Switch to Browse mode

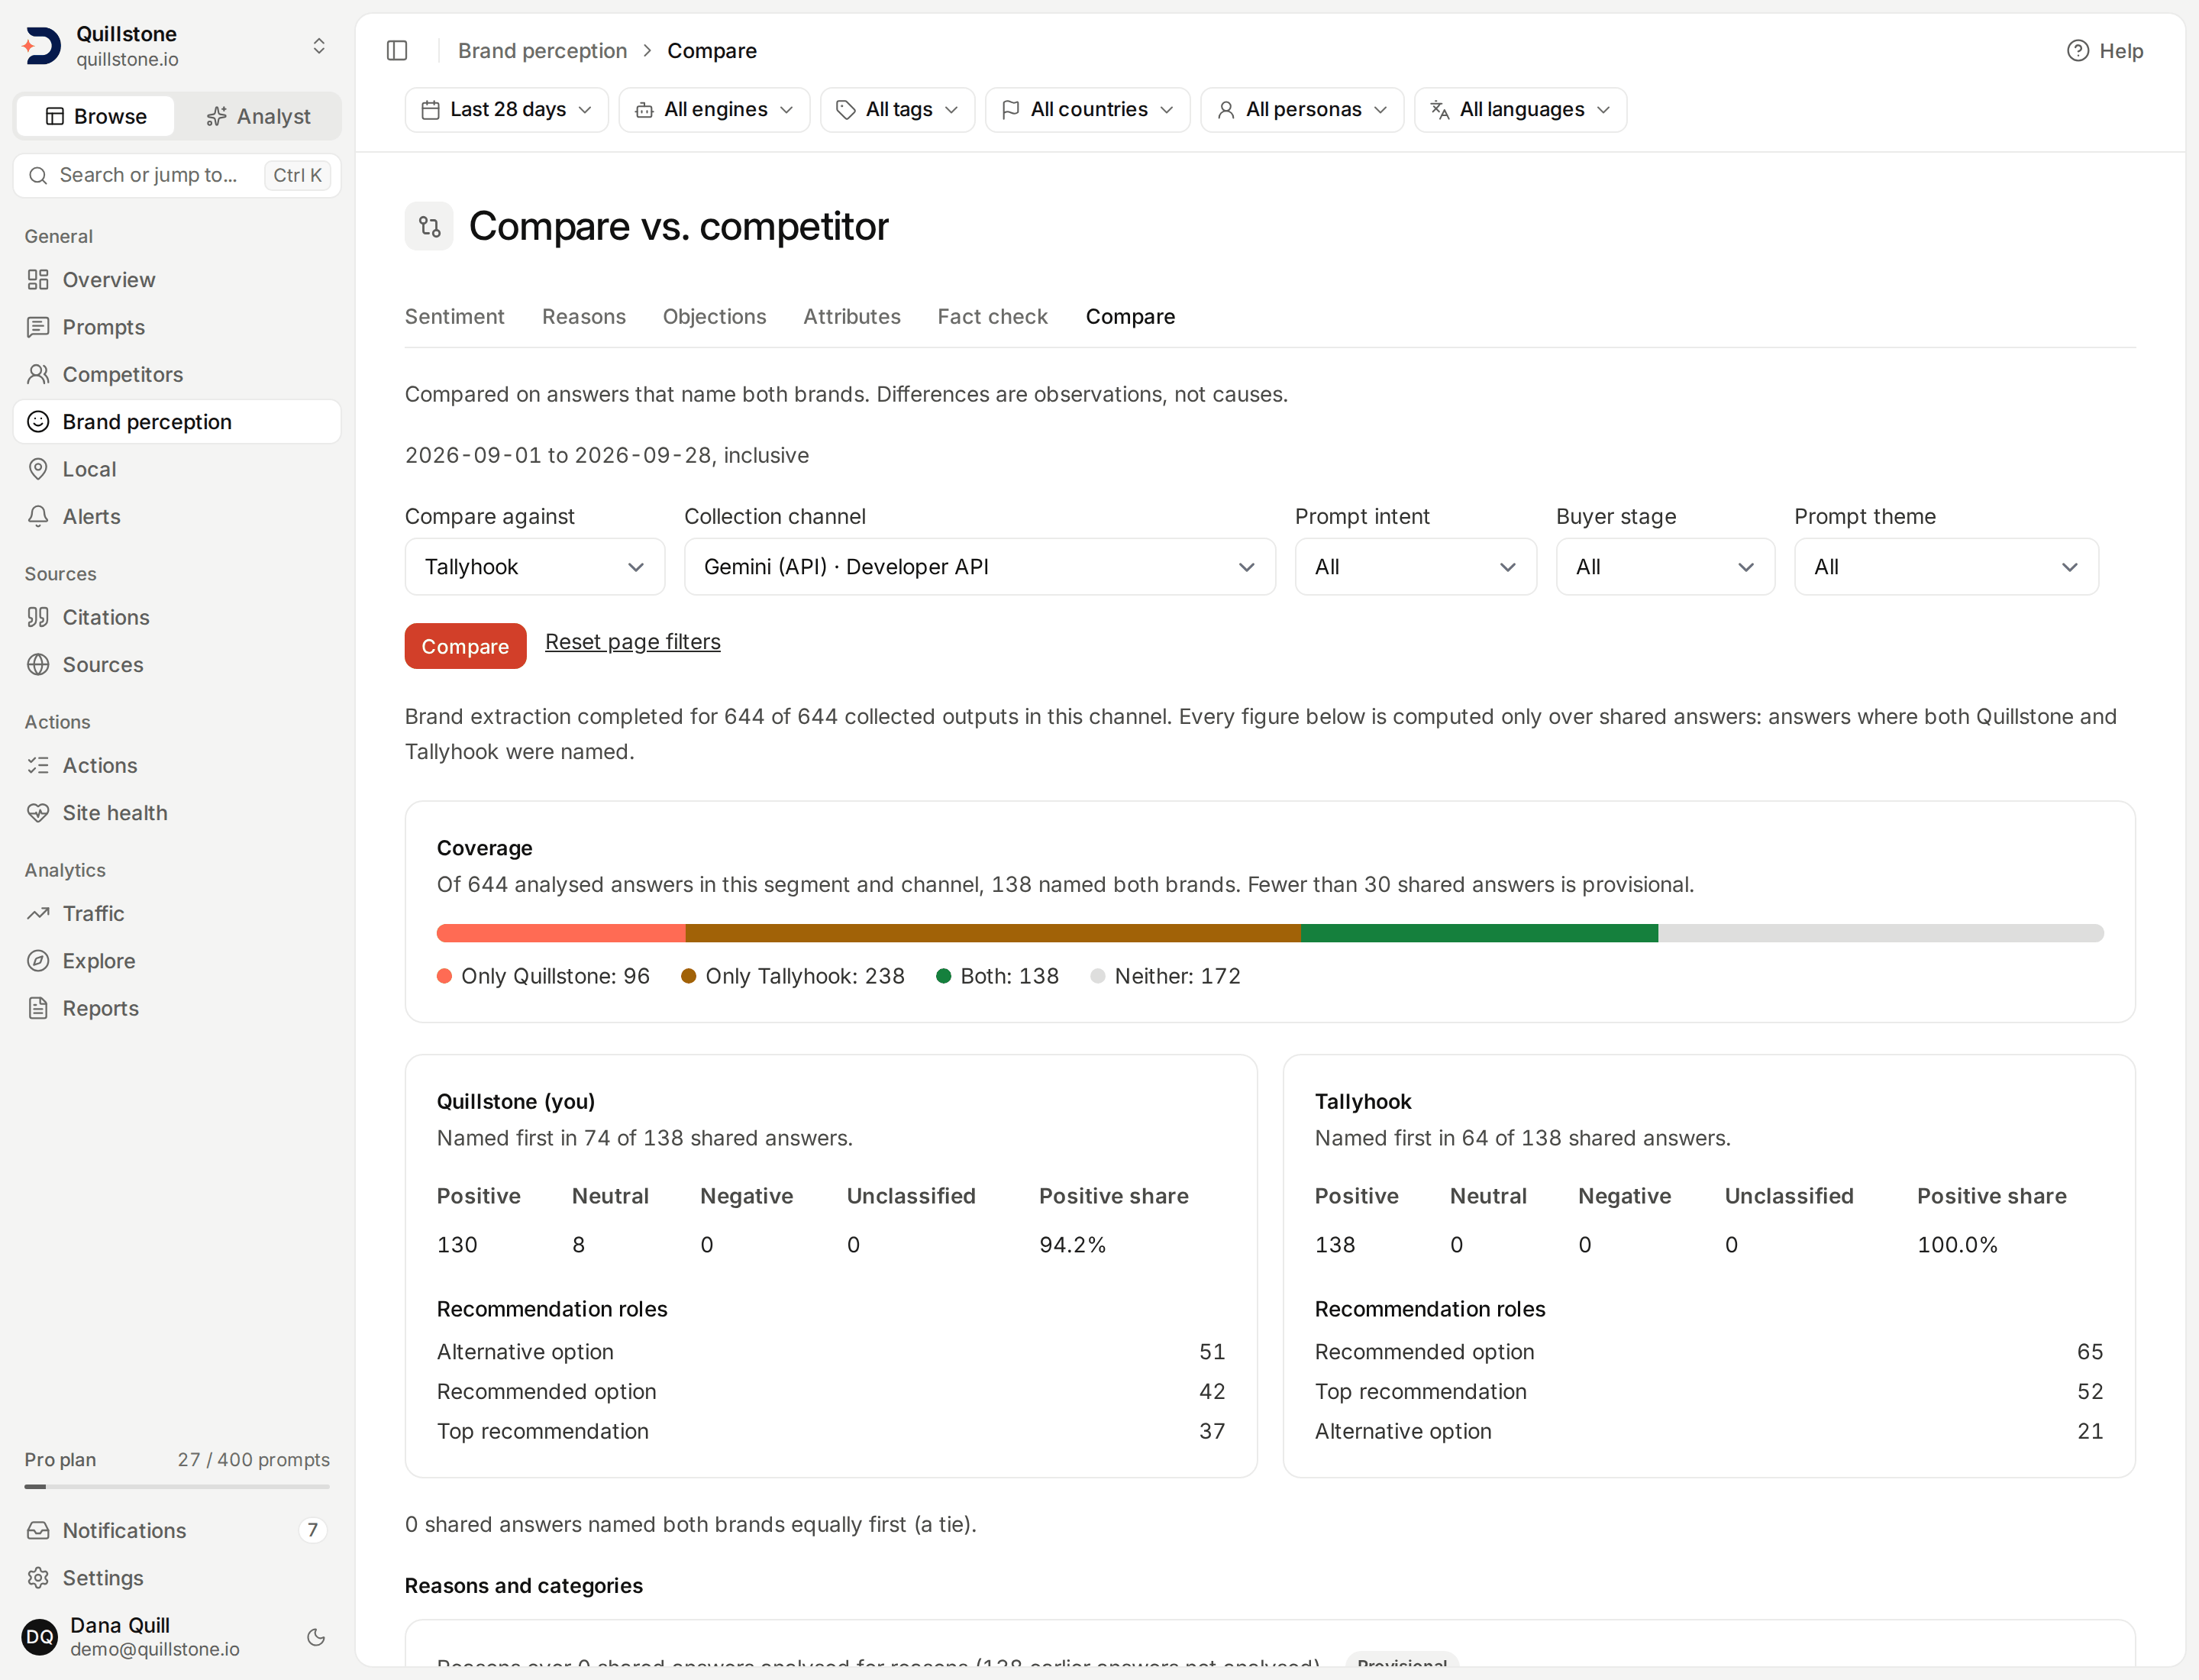(x=96, y=116)
